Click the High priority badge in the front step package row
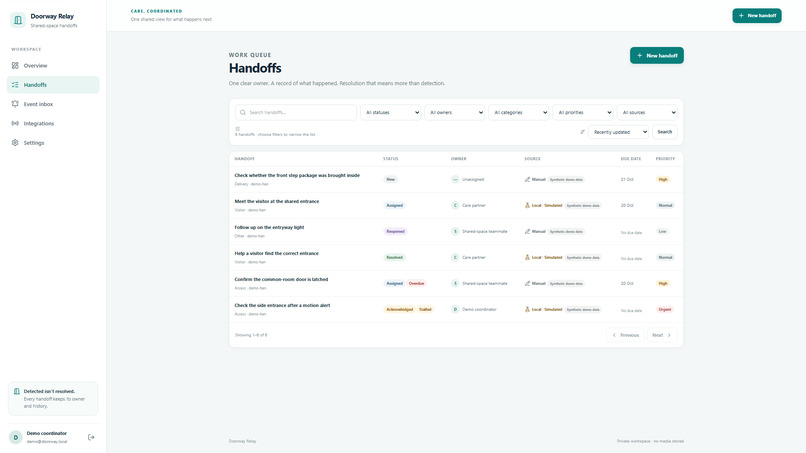This screenshot has height=453, width=806. click(x=663, y=179)
